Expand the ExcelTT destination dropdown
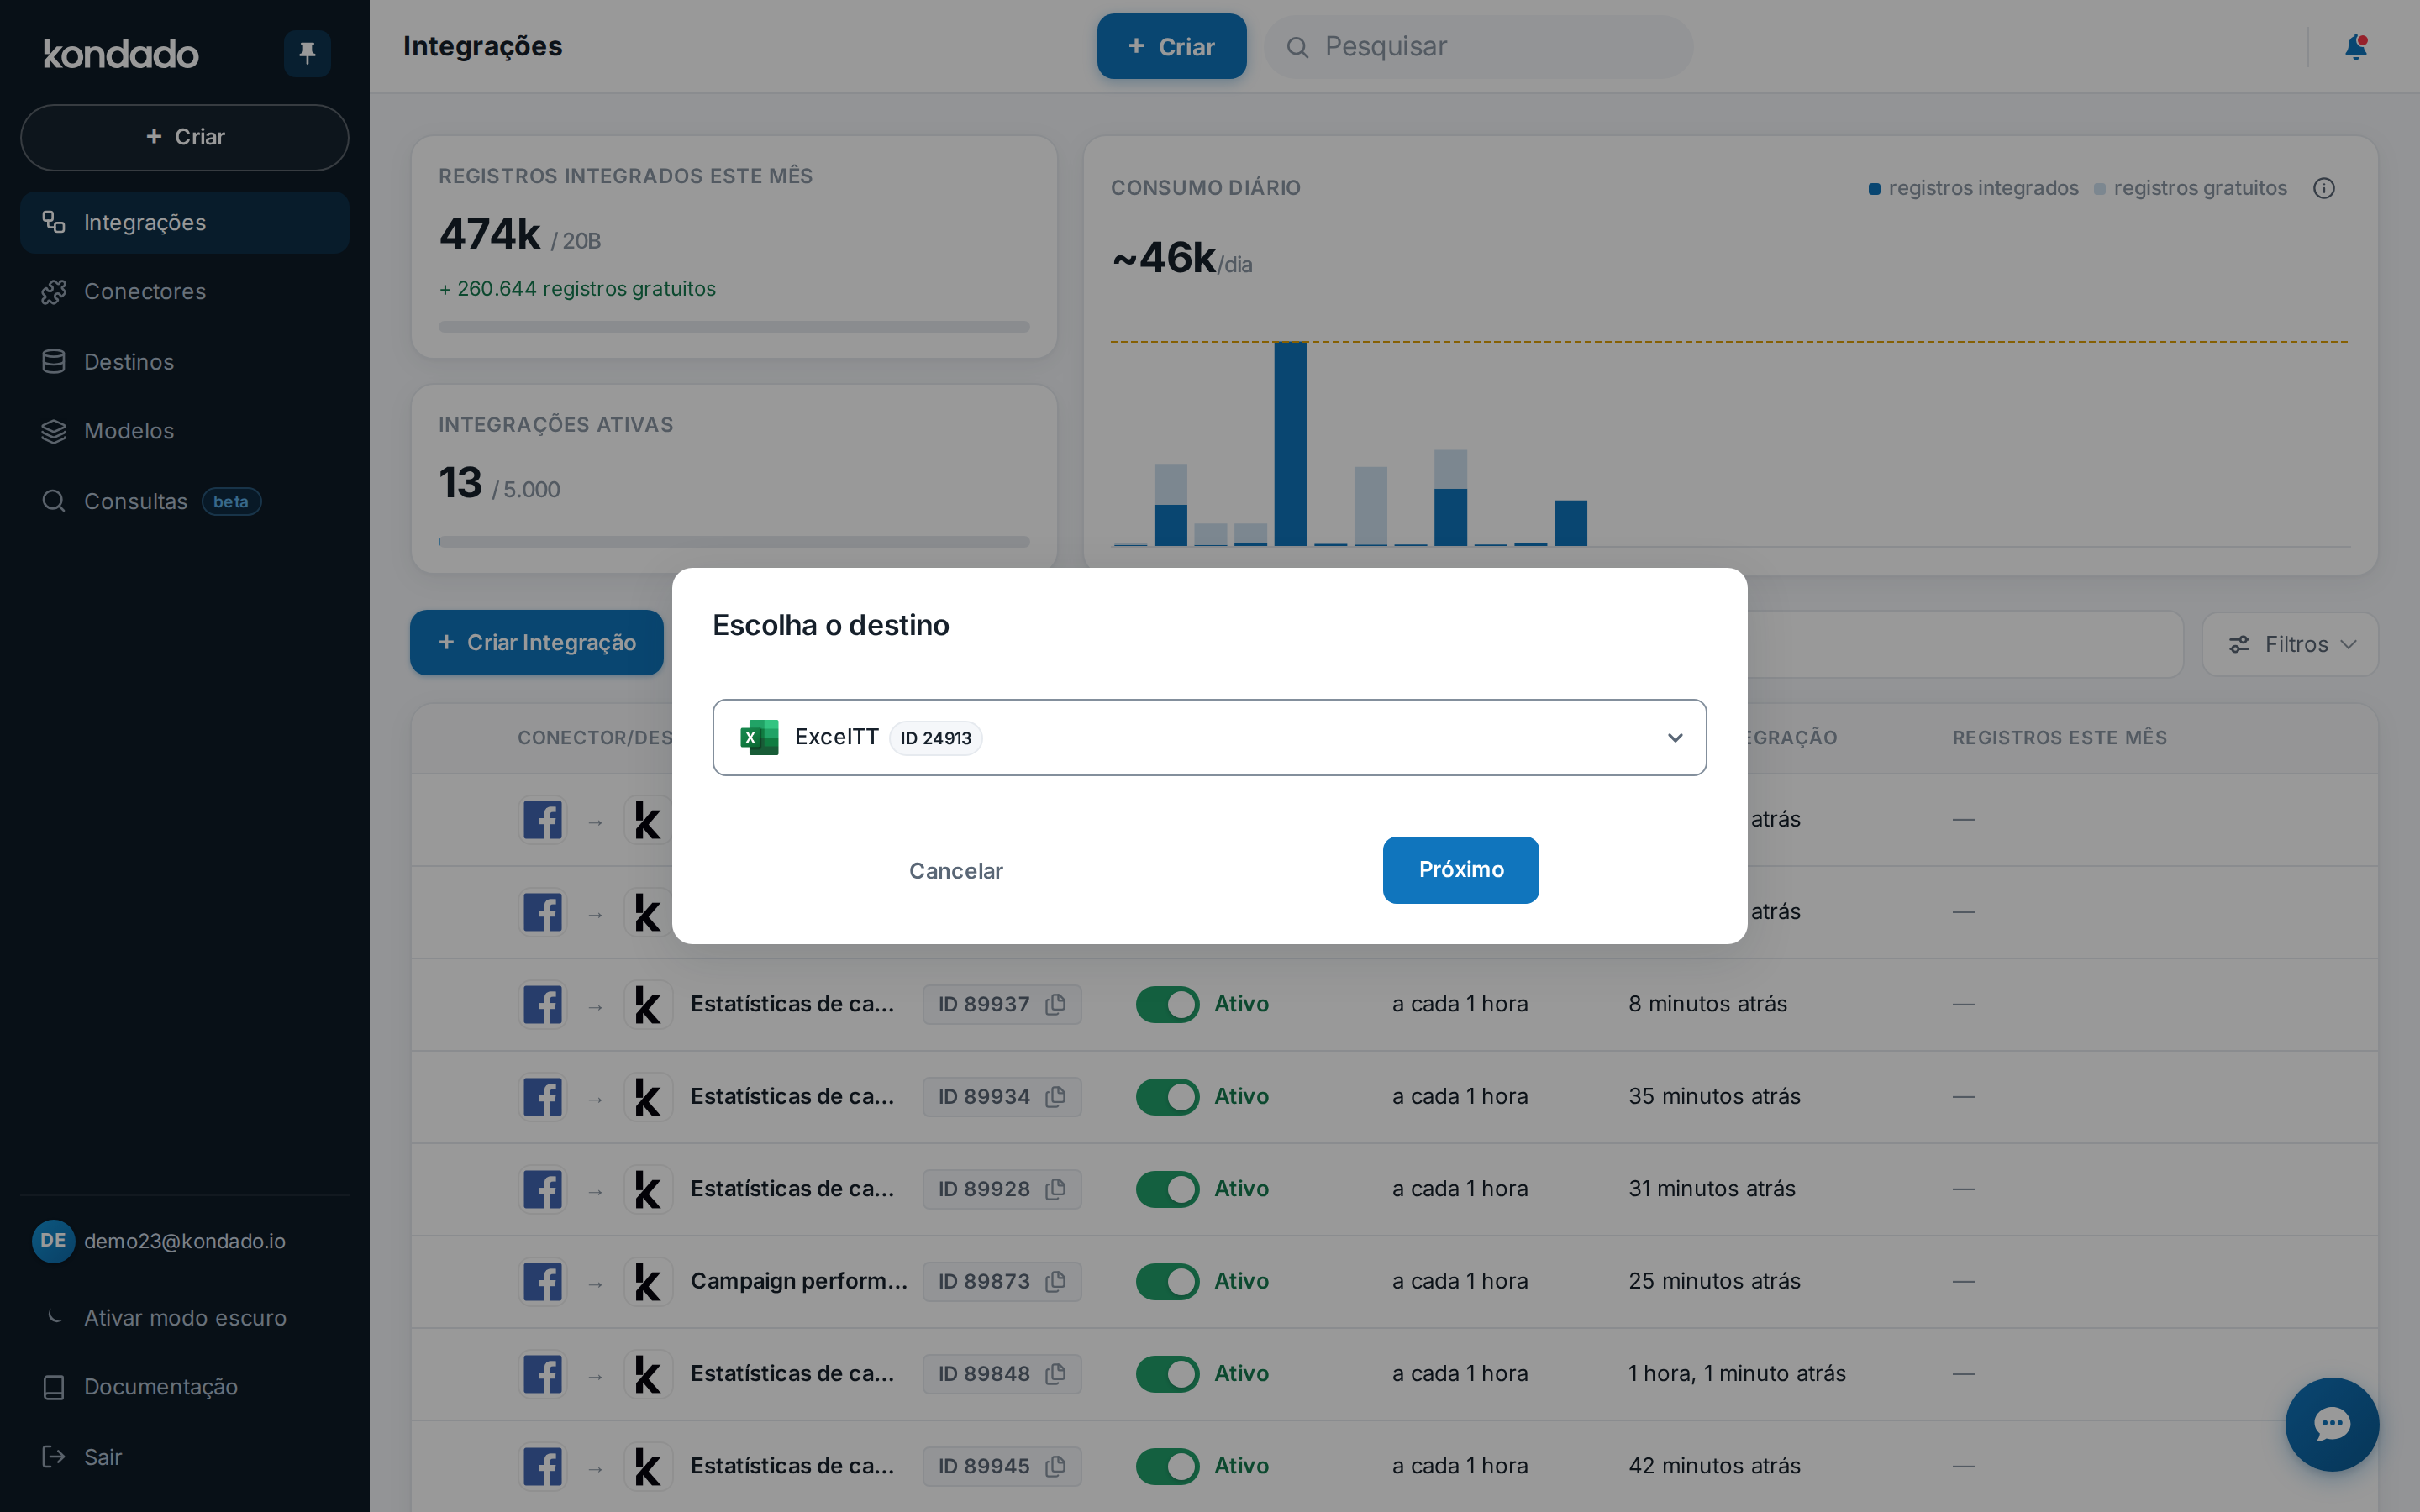 click(1209, 737)
